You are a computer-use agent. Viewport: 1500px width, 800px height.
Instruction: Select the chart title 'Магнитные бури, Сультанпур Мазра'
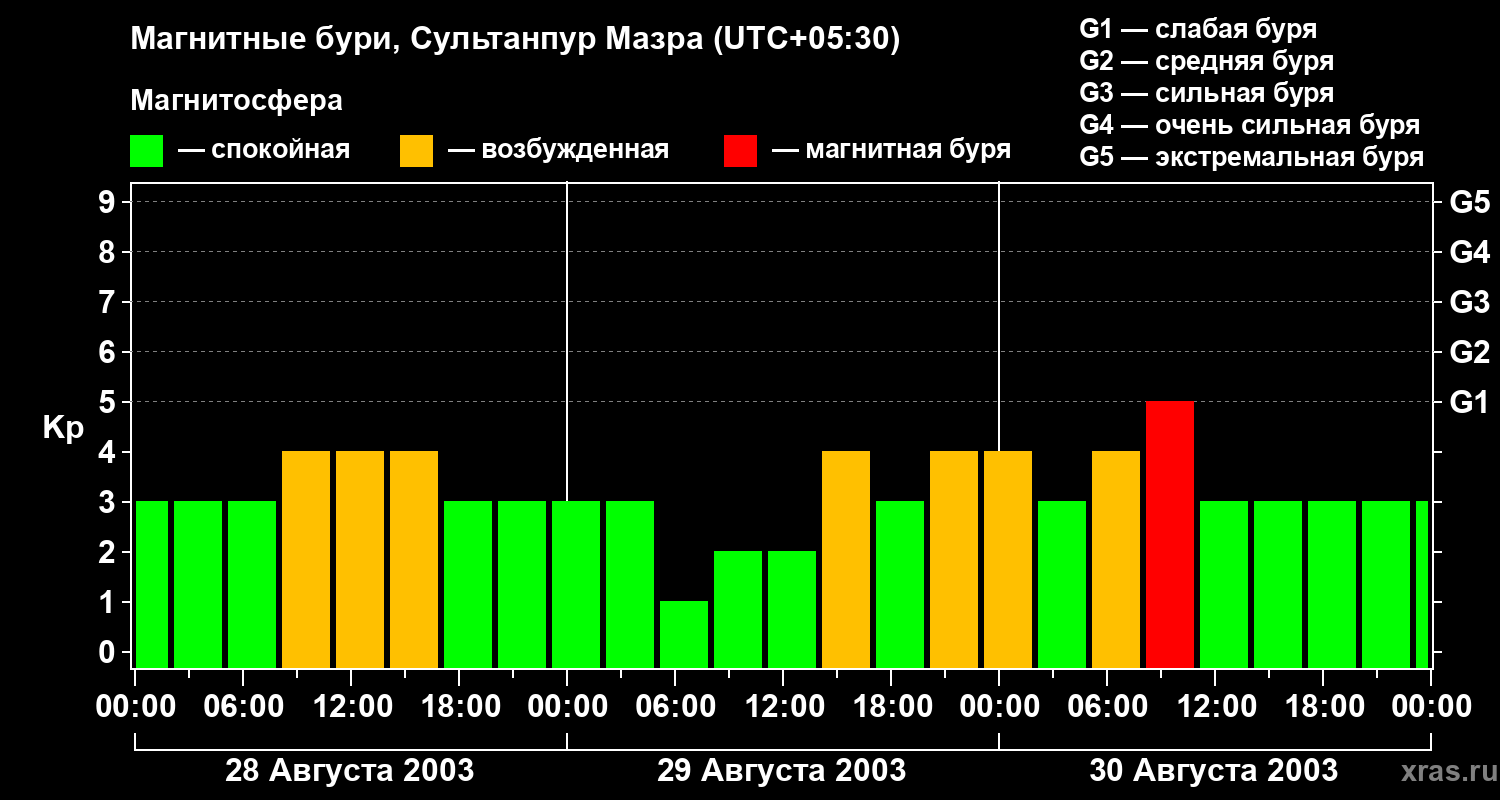(415, 40)
